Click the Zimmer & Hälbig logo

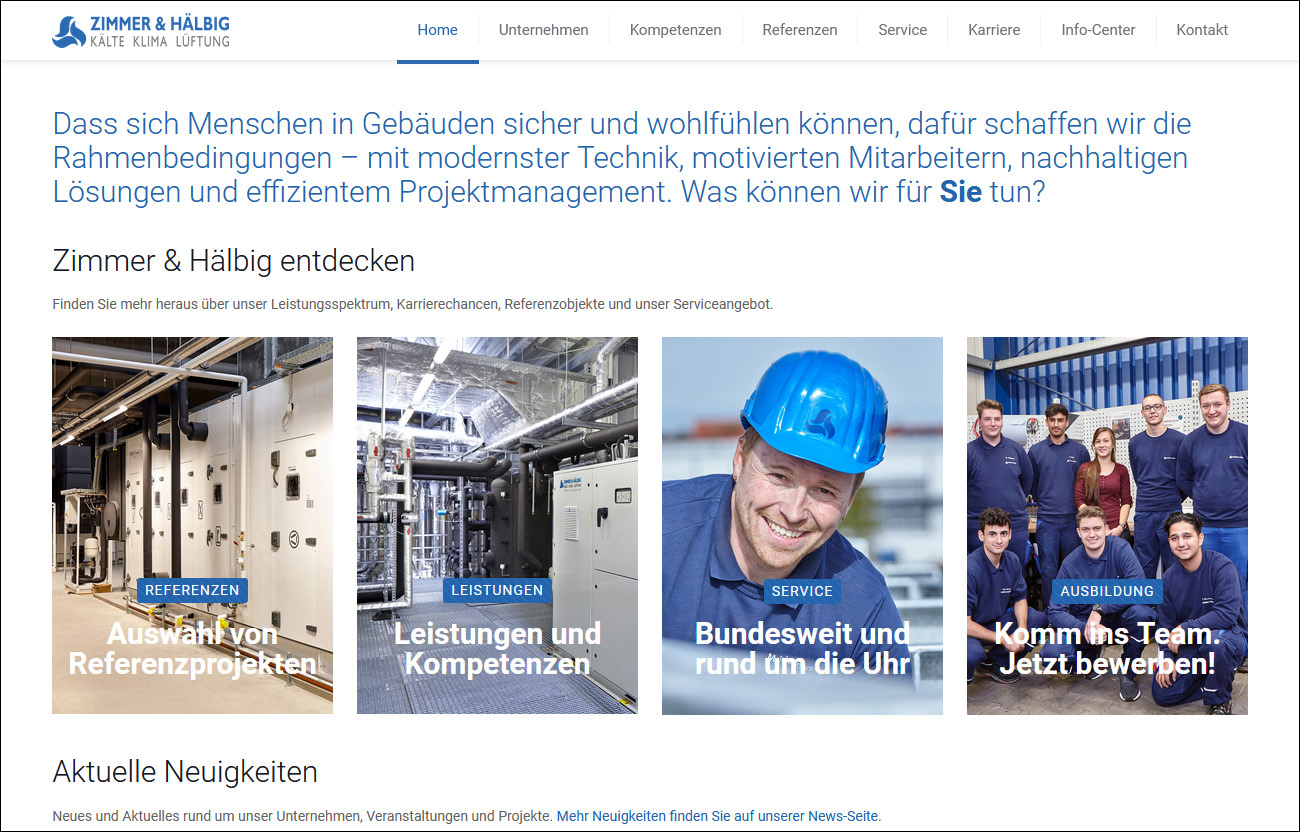click(141, 32)
